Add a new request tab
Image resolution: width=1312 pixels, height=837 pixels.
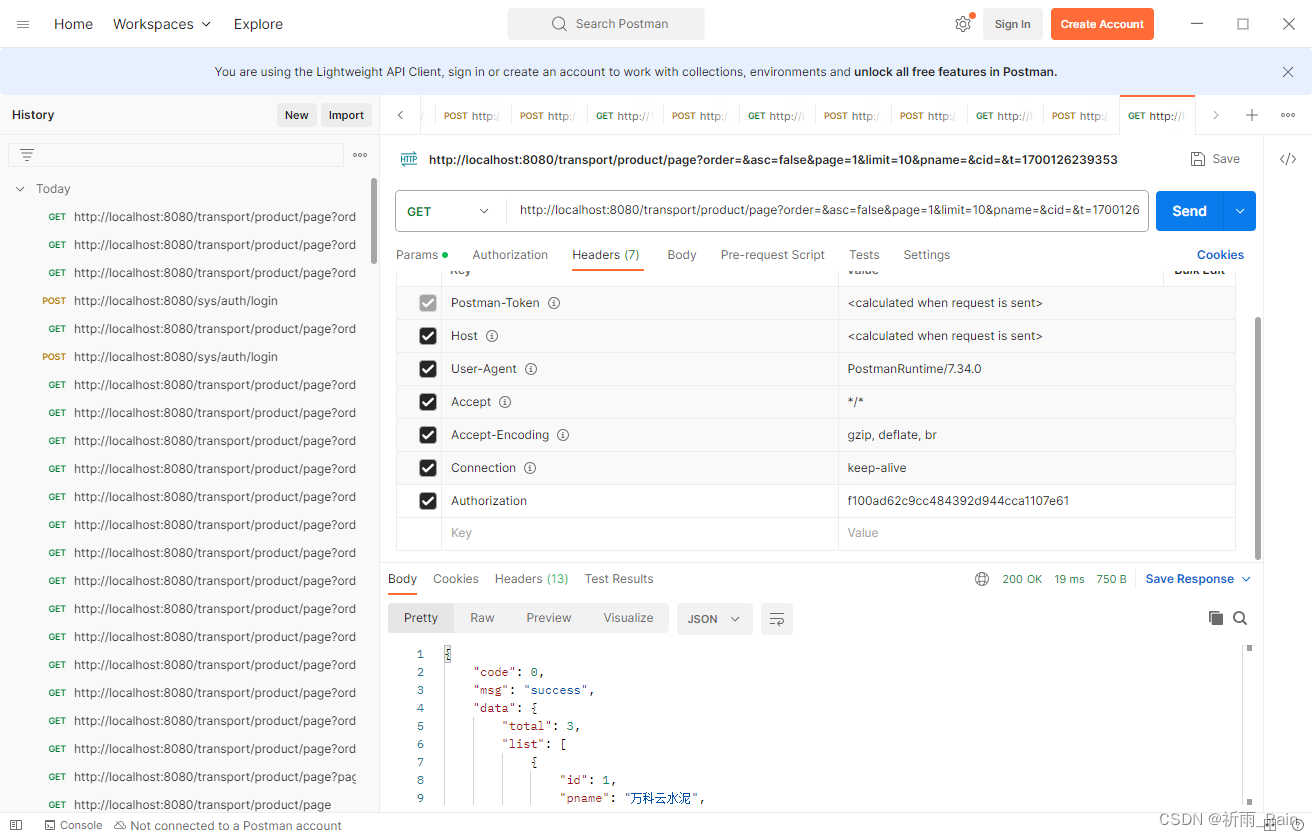1251,115
